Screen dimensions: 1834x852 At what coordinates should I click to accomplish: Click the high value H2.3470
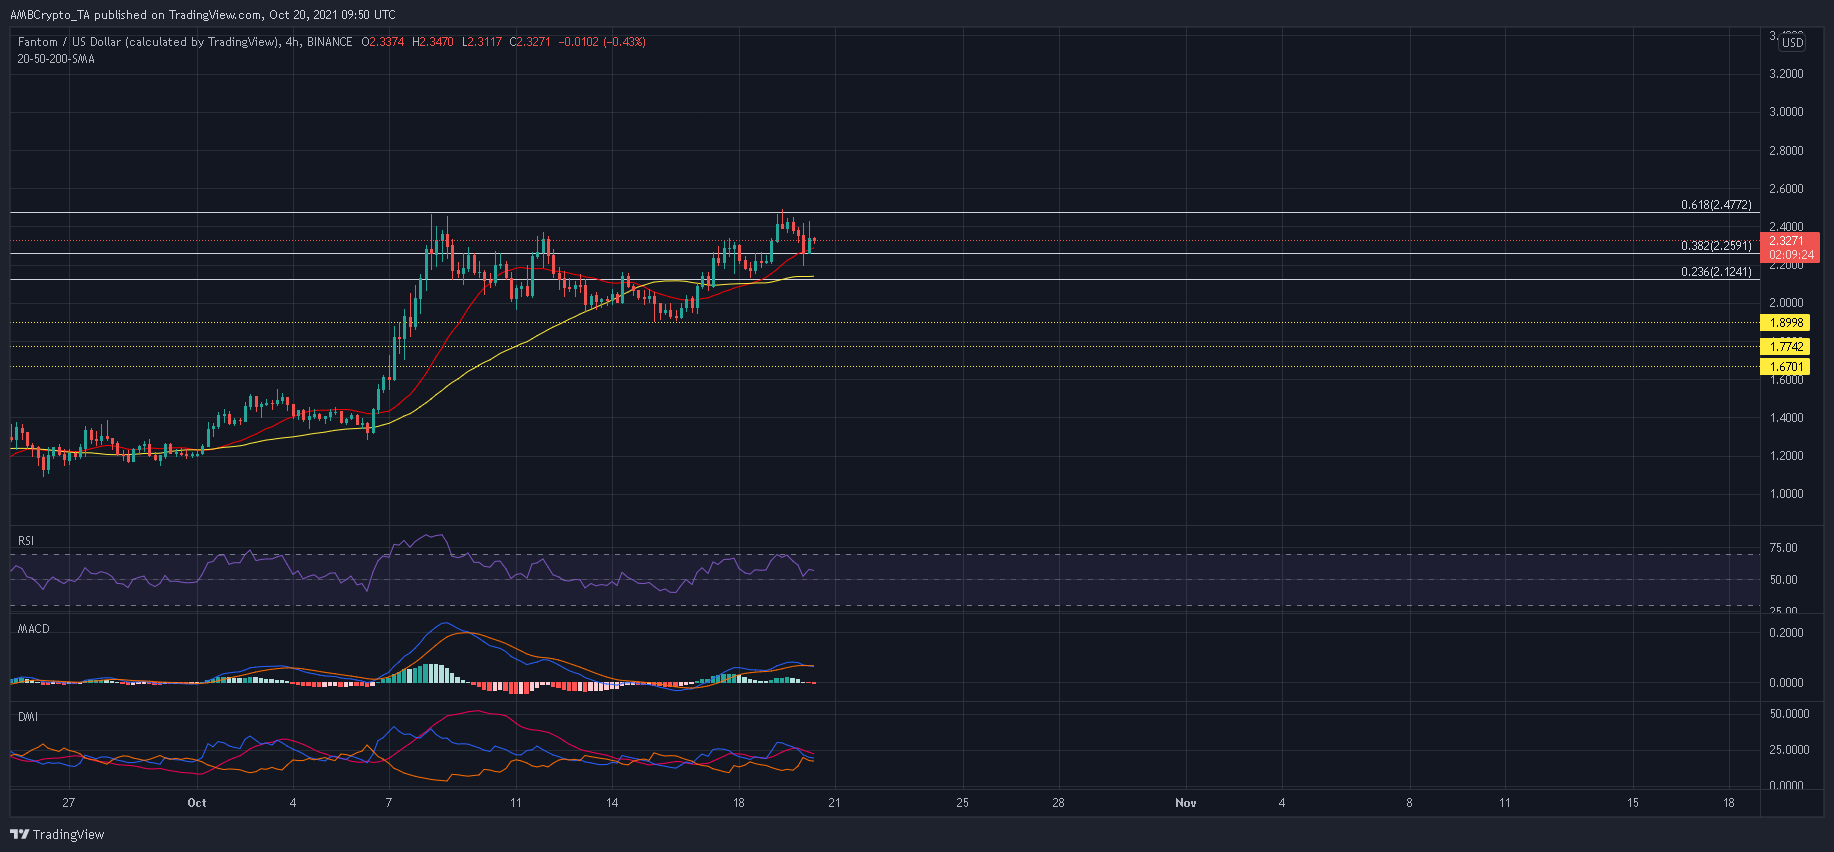432,42
